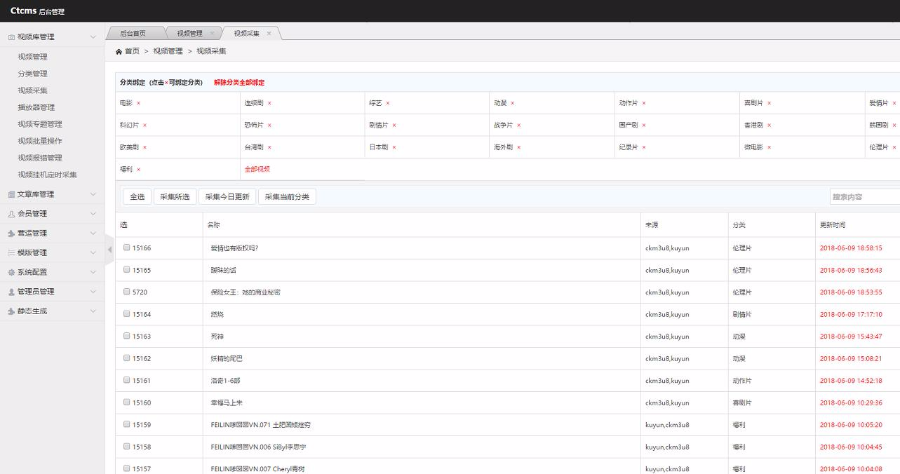Collapse sidebar with the left arrow handle
The image size is (900, 474).
click(x=110, y=250)
